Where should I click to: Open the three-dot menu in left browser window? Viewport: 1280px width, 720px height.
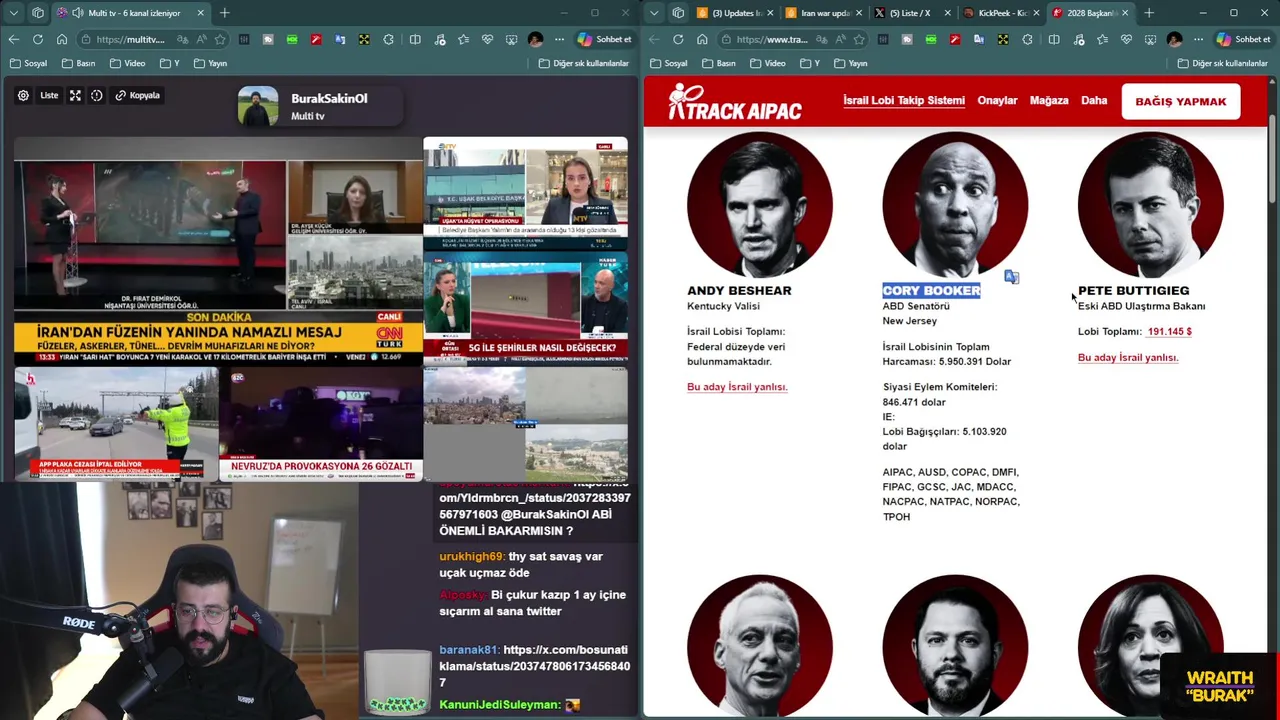click(x=559, y=39)
